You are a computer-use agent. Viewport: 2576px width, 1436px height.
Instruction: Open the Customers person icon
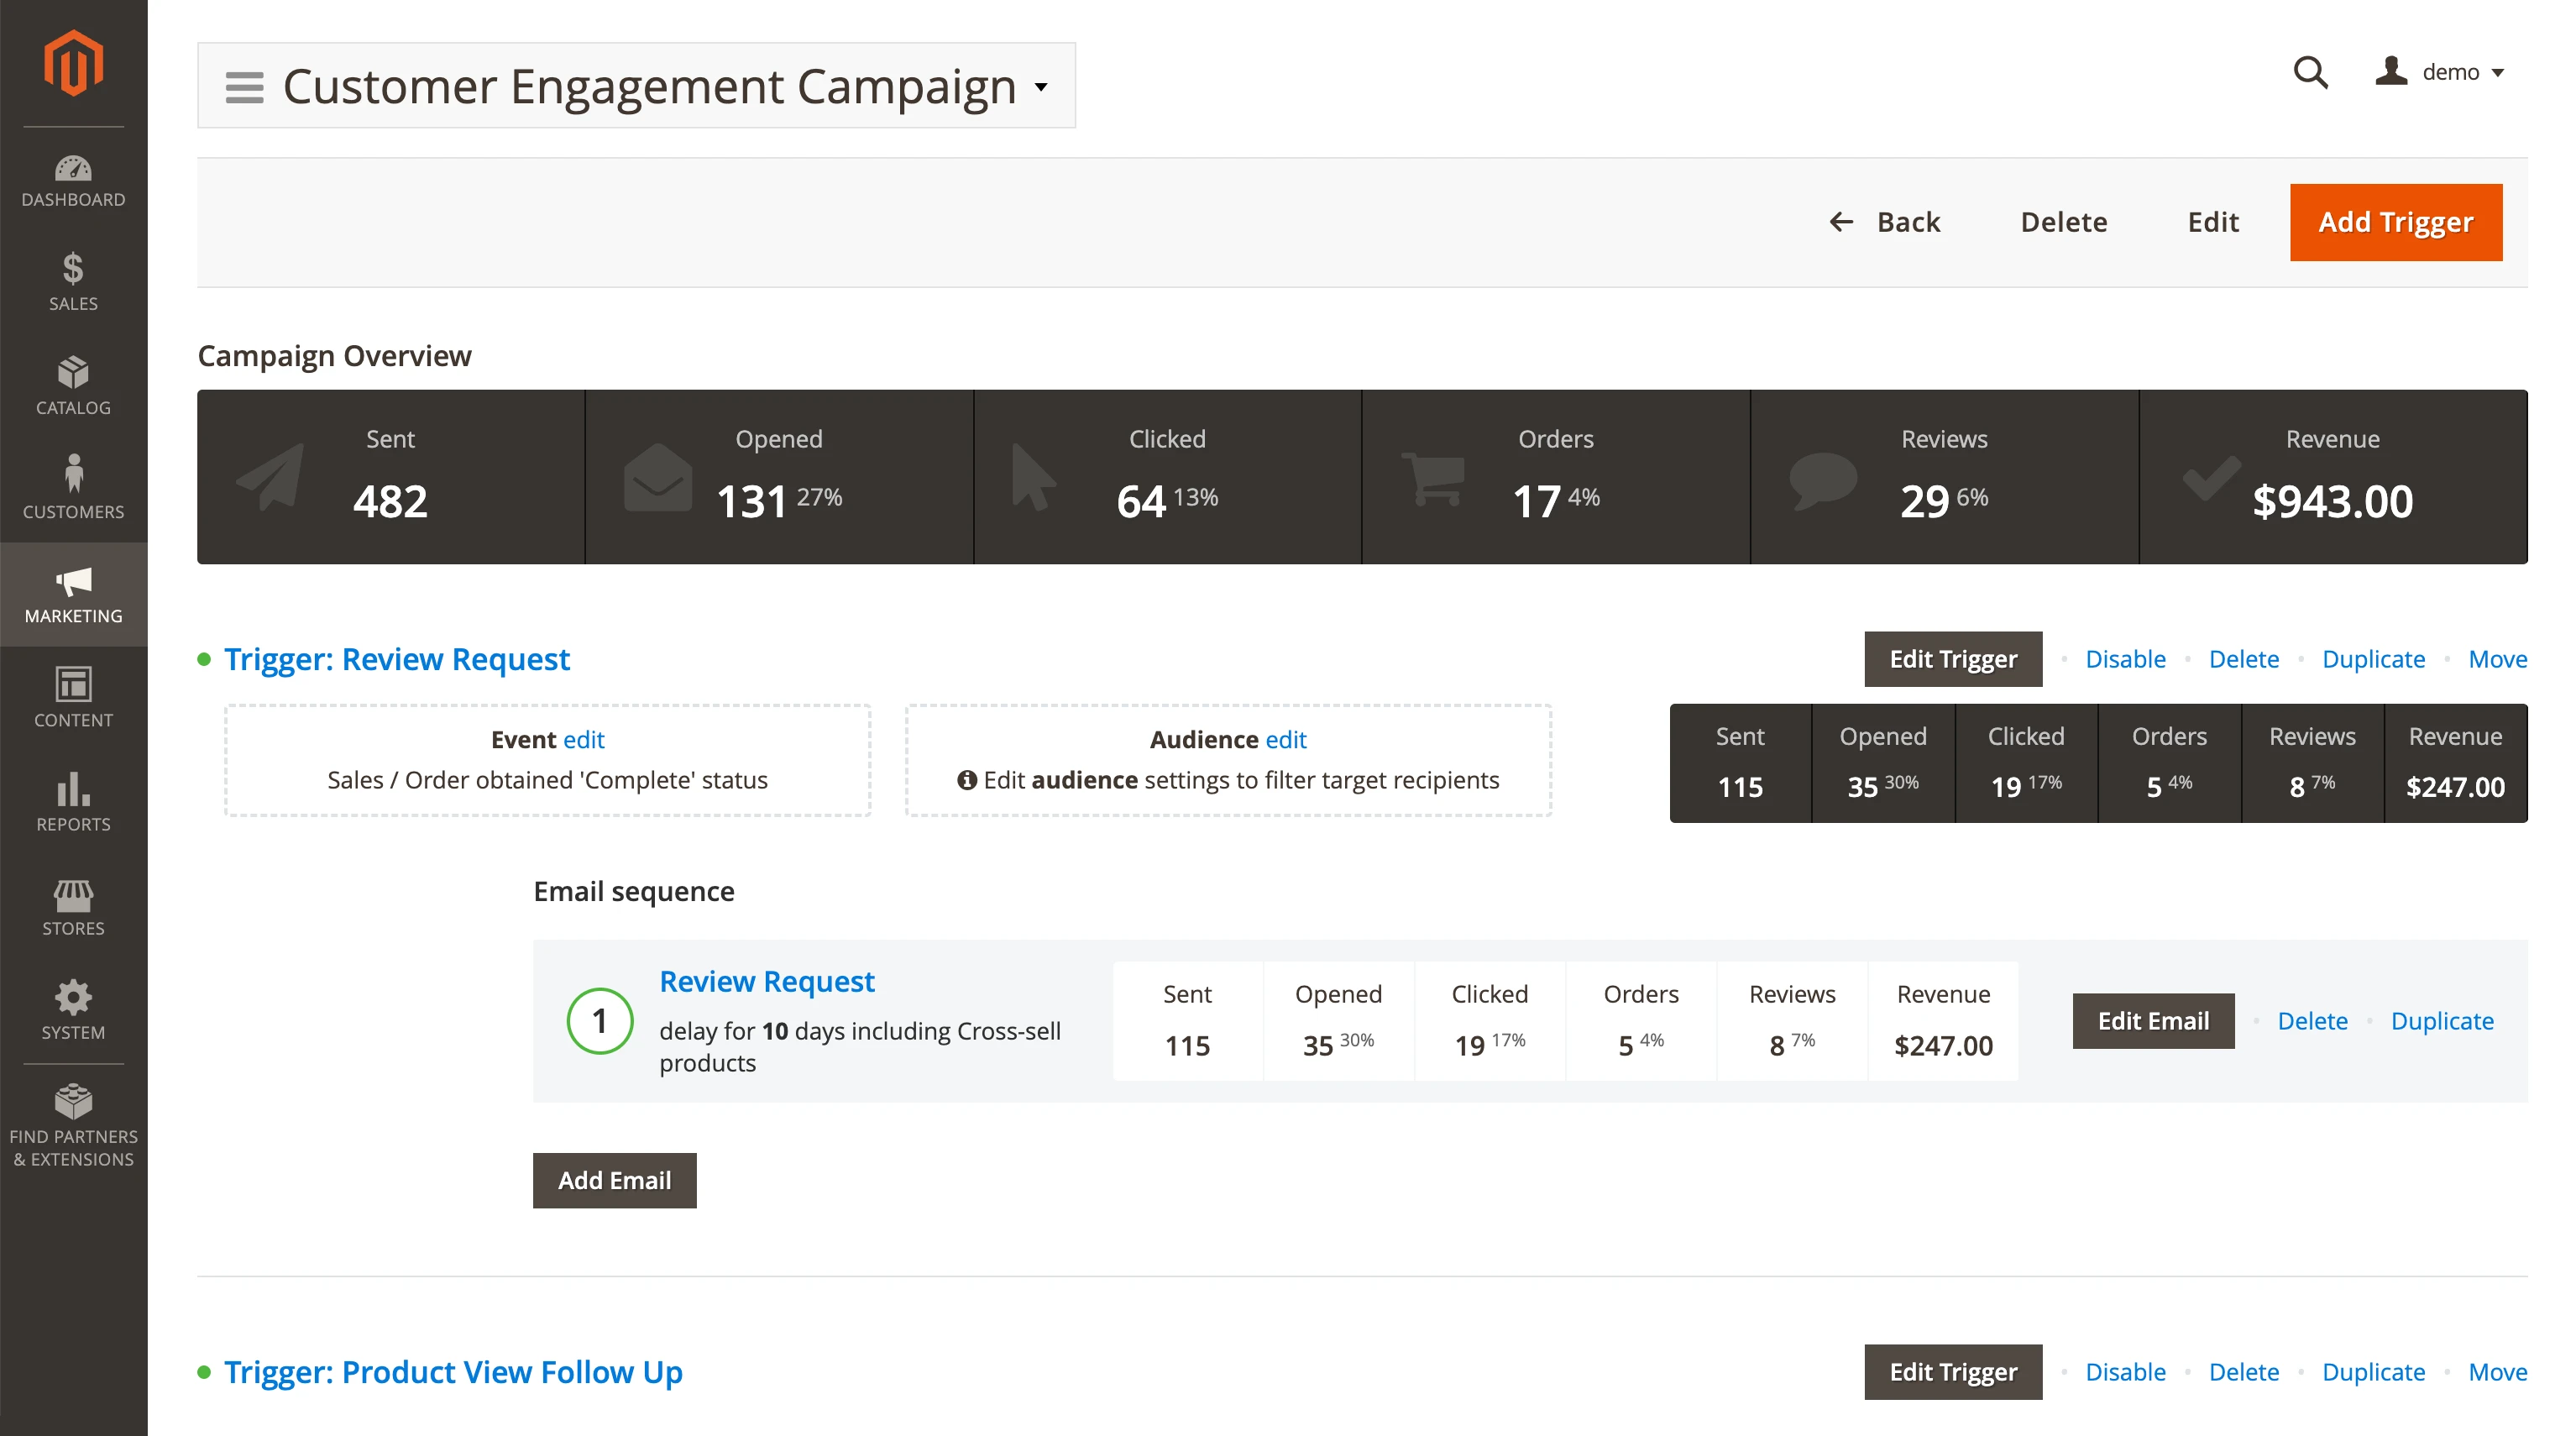(x=73, y=474)
